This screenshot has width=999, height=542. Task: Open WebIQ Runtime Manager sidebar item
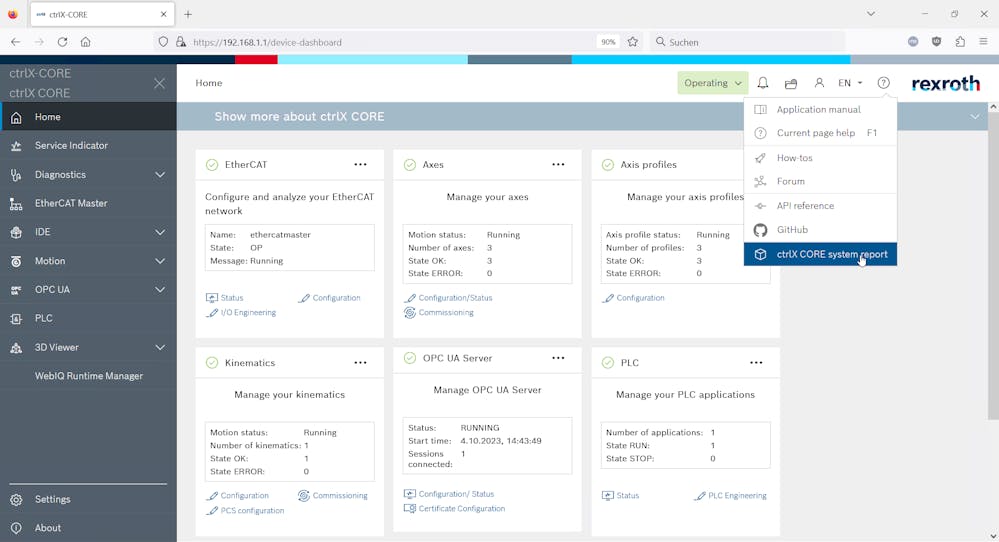(x=89, y=376)
